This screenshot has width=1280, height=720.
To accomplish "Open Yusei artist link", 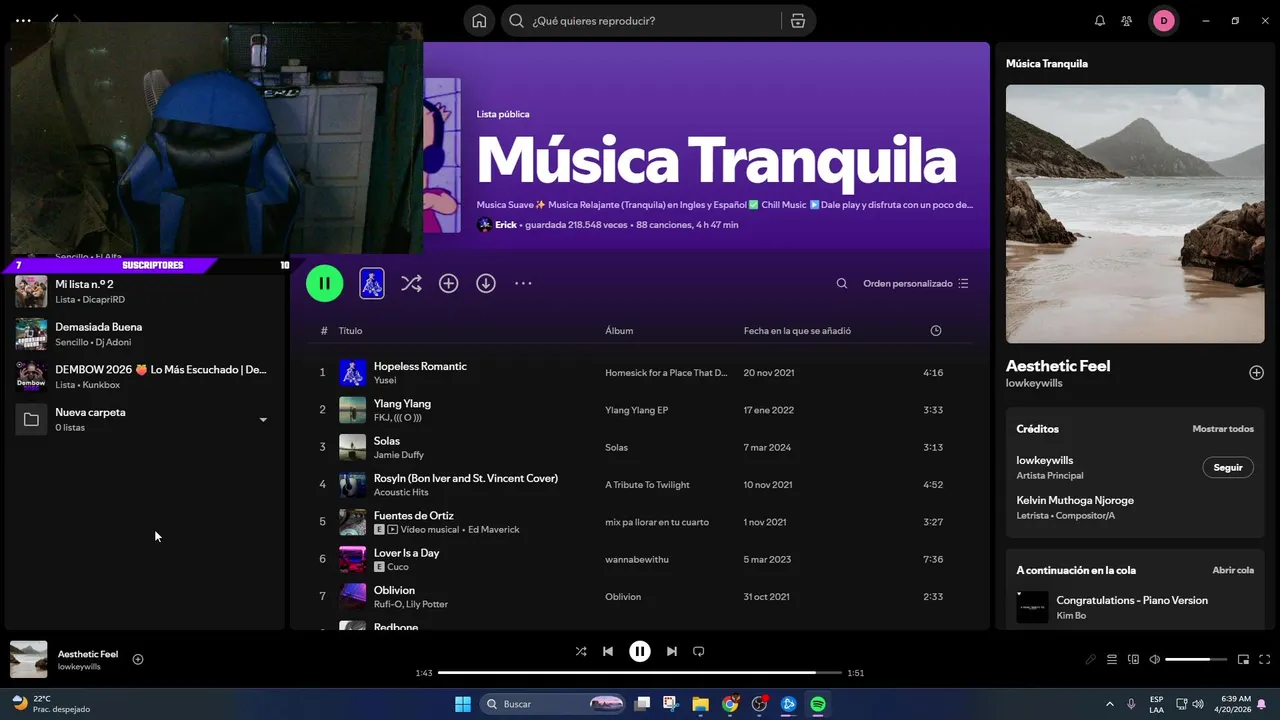I will tap(385, 380).
